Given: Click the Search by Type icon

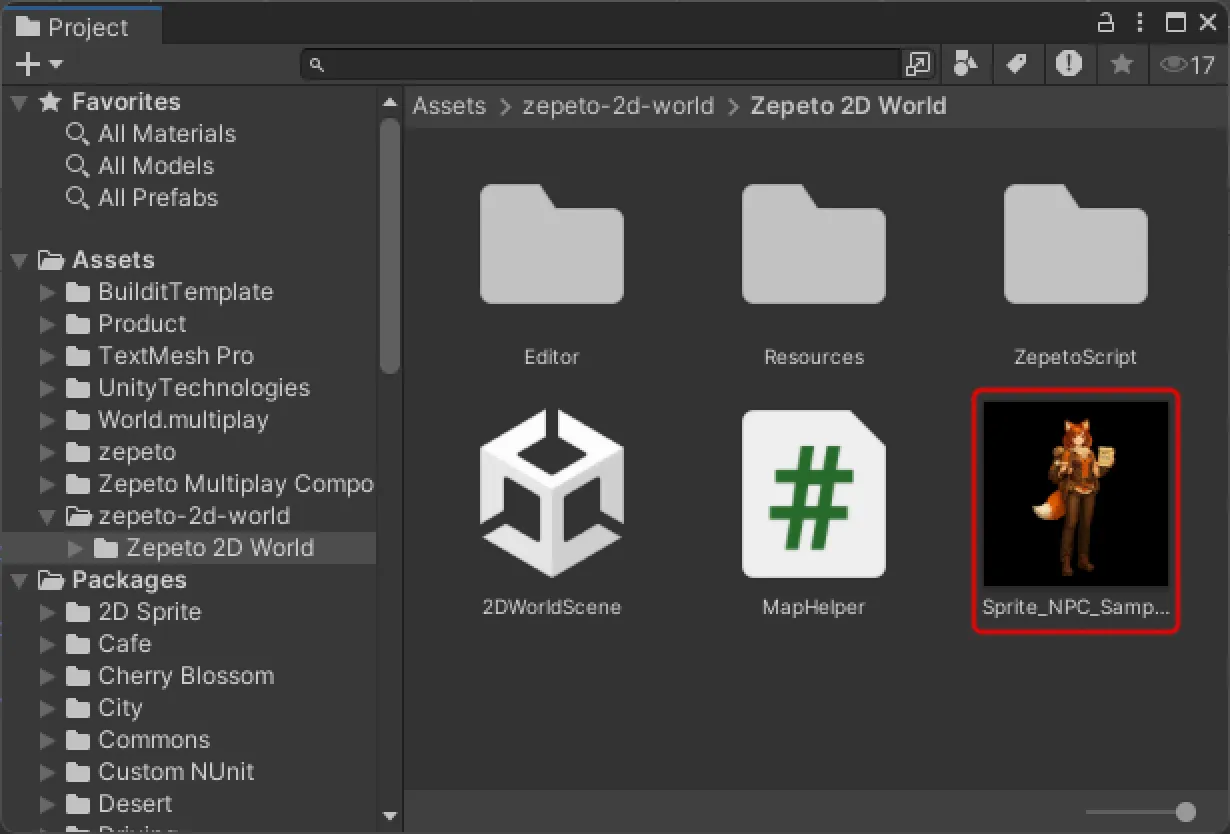Looking at the screenshot, I should point(965,65).
